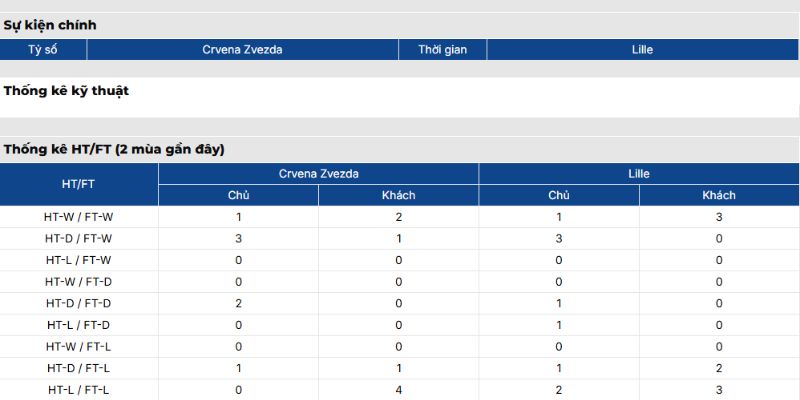
Task: Click Lille header in the events table
Action: pyautogui.click(x=643, y=50)
